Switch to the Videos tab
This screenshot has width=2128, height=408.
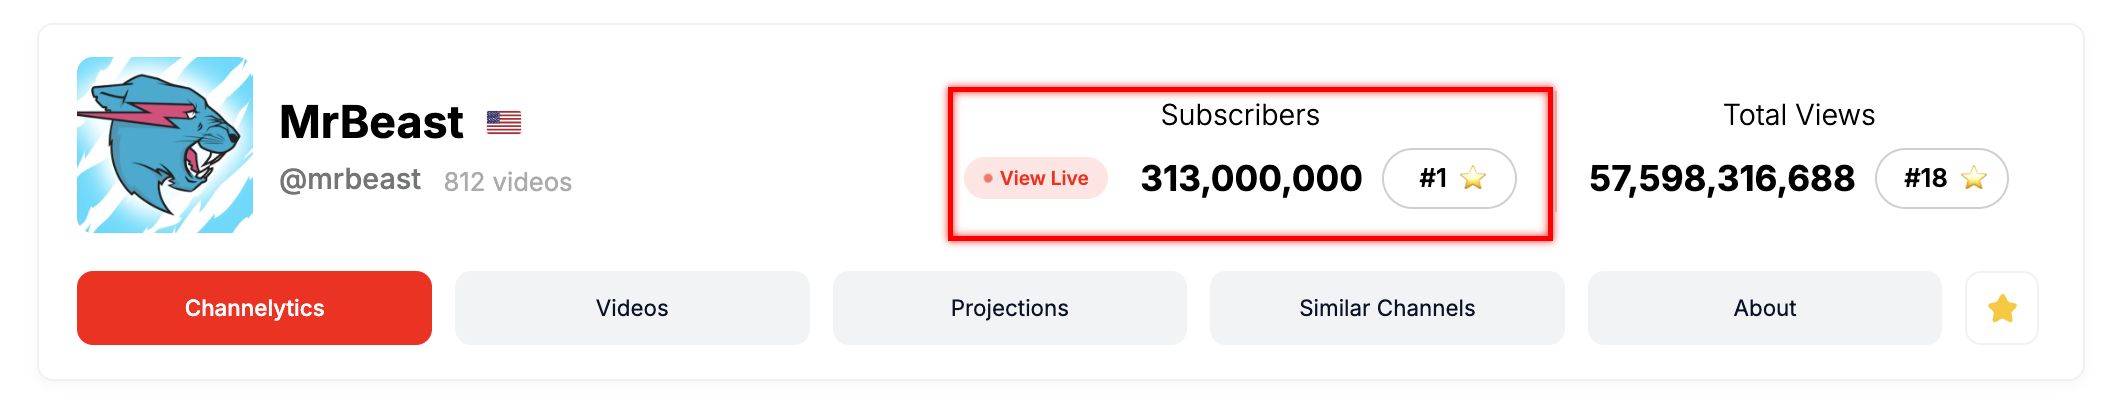632,308
